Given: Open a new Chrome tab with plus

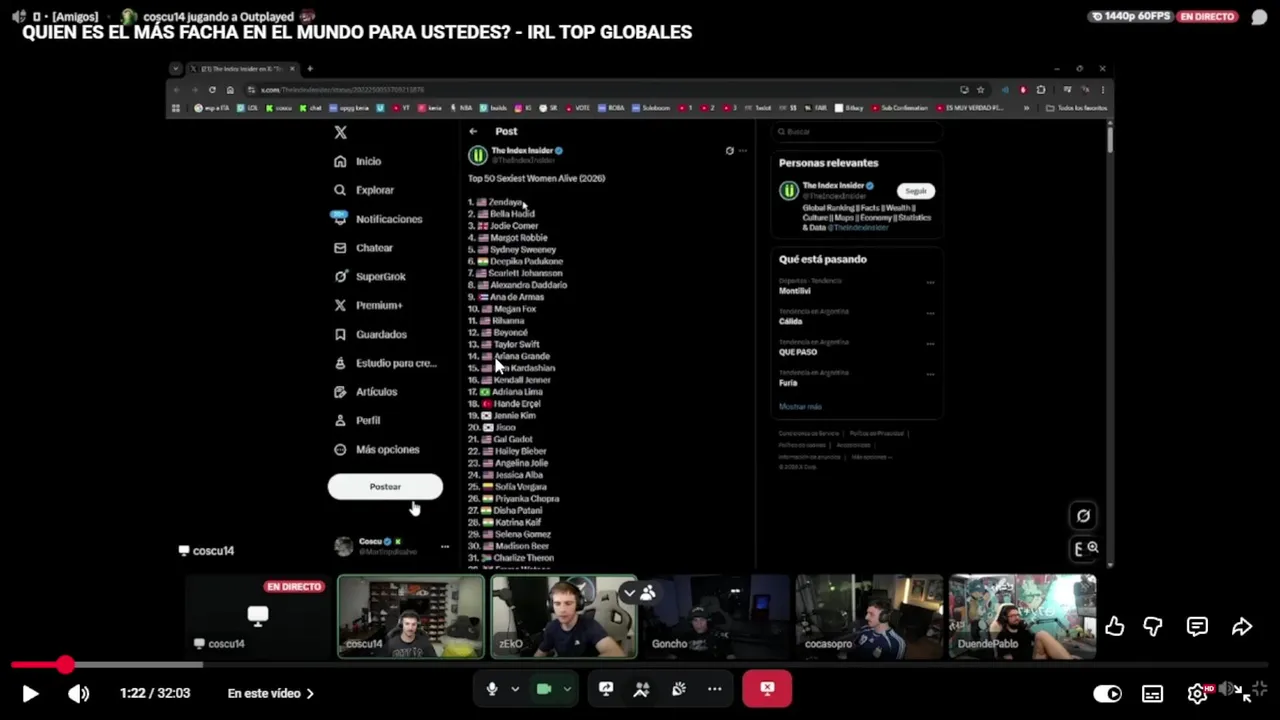Looking at the screenshot, I should click(310, 69).
